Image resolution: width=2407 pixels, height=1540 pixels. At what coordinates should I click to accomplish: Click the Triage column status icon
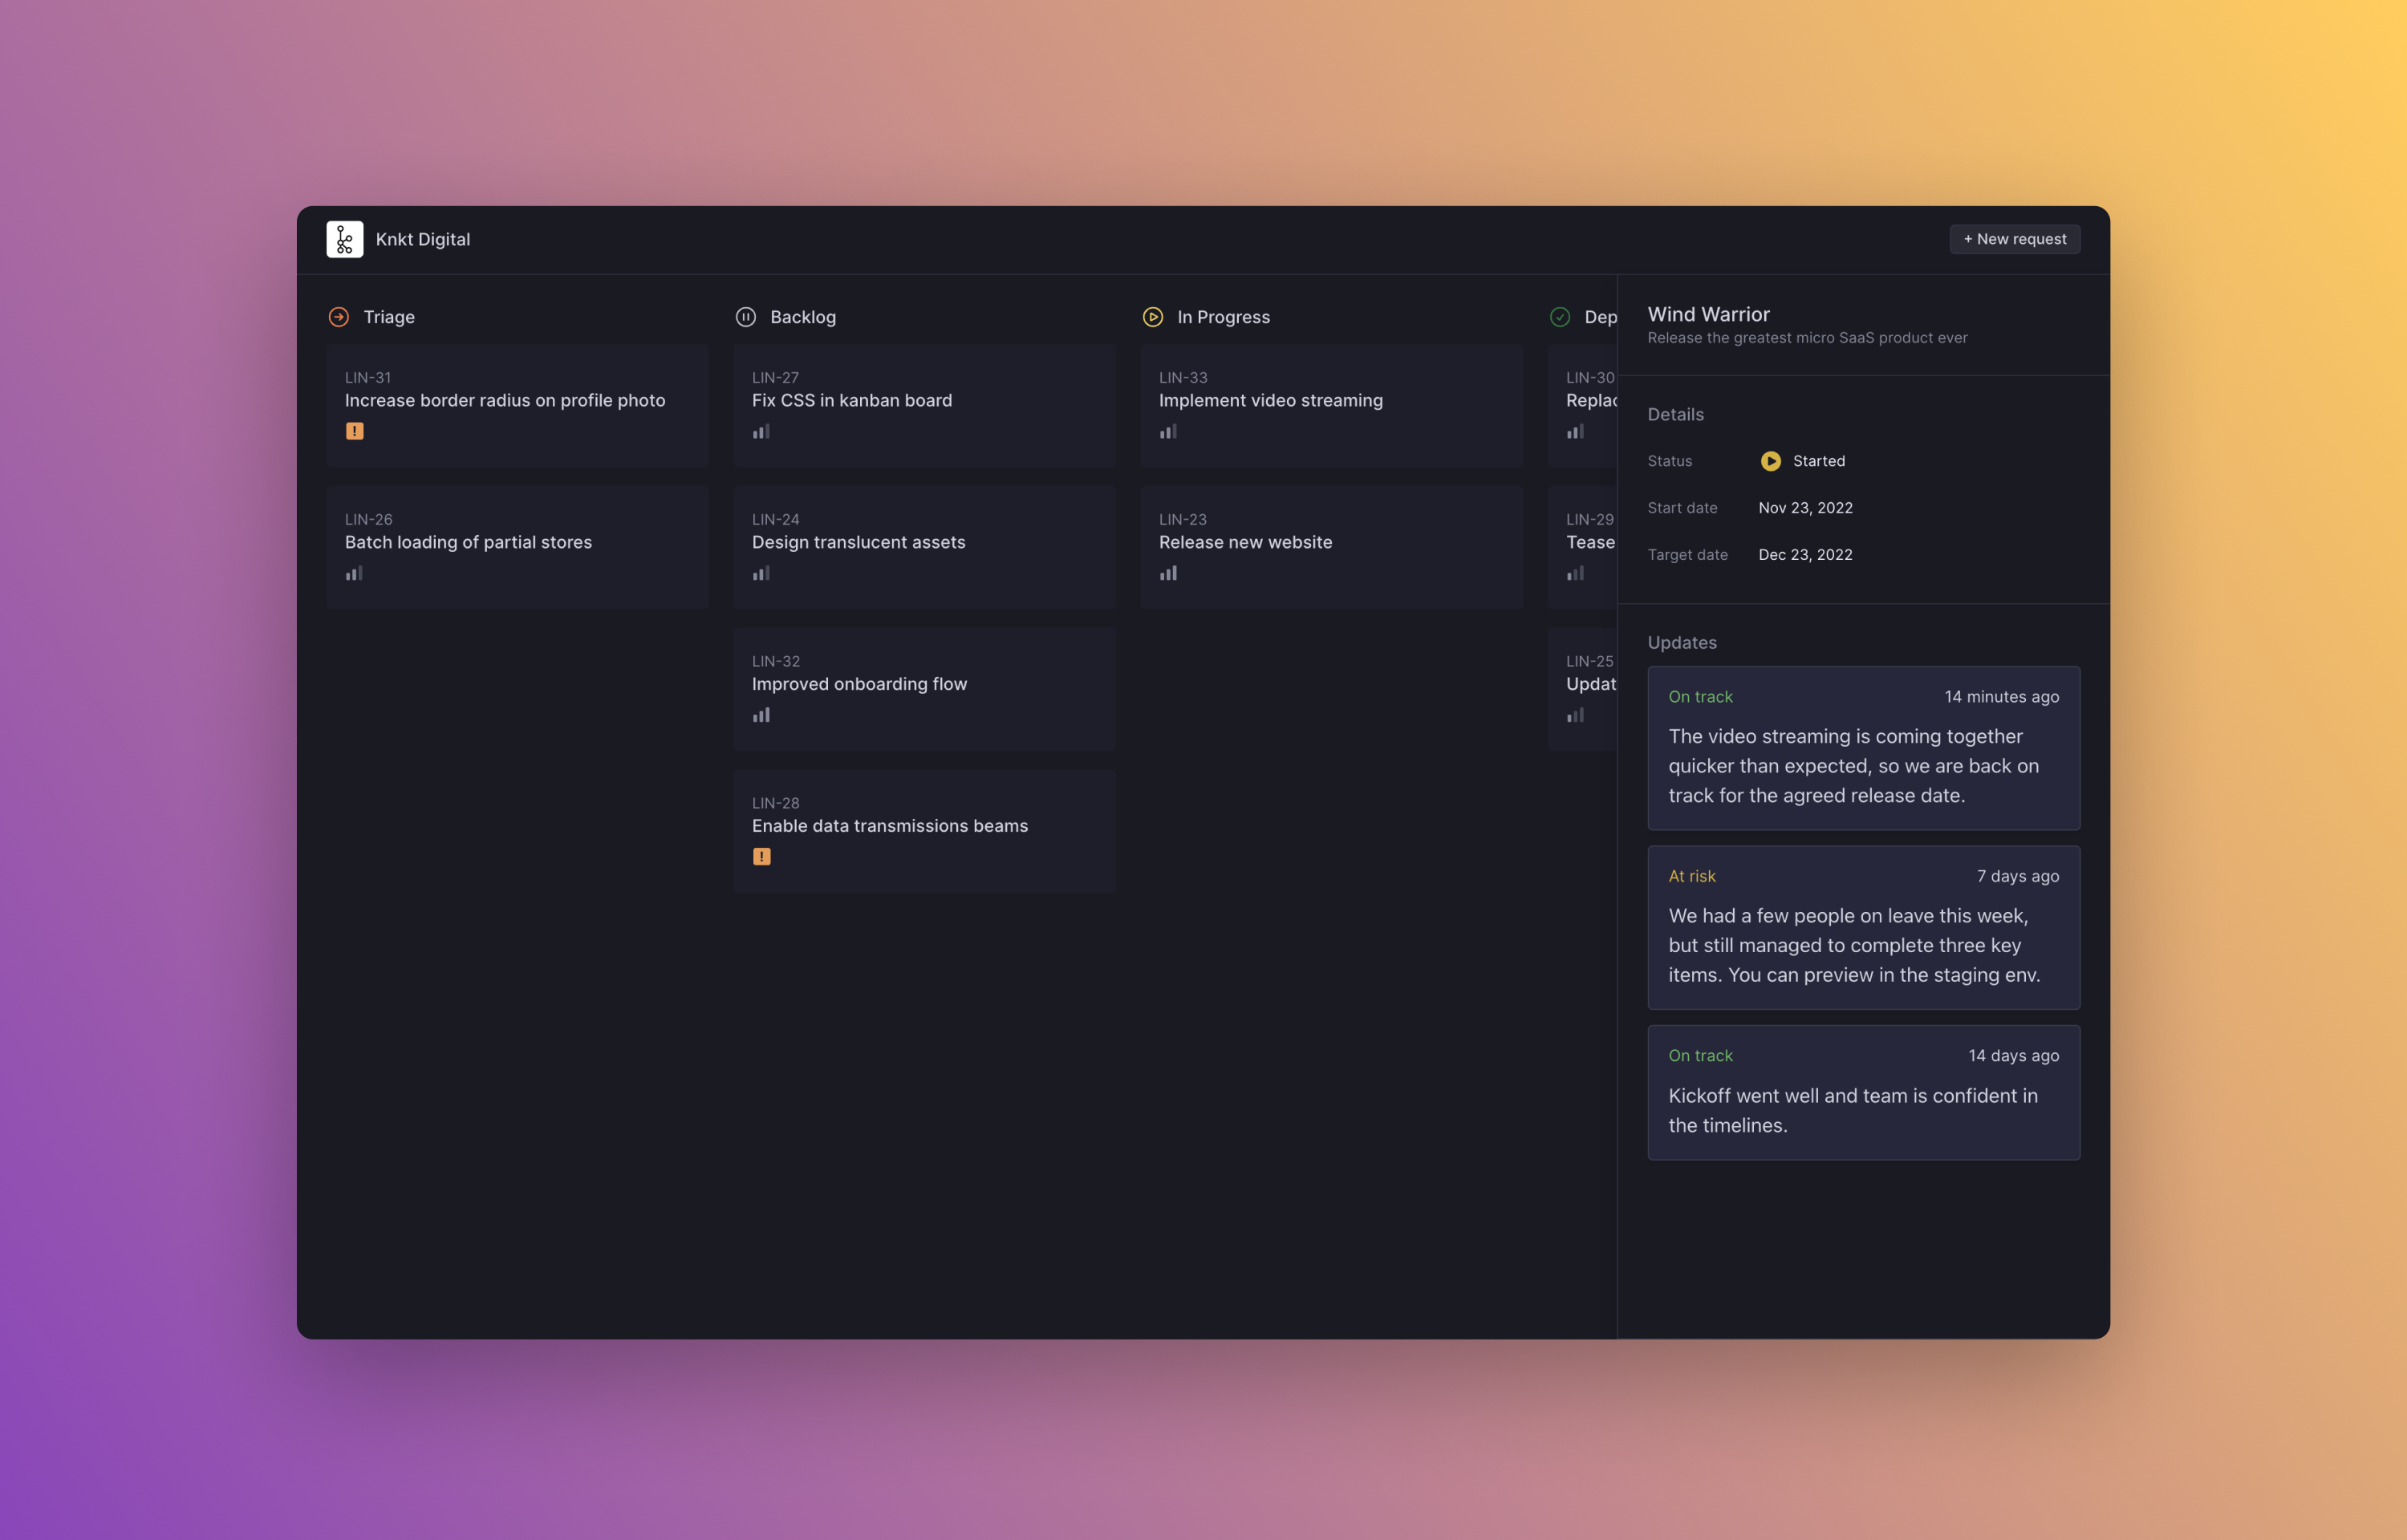coord(339,317)
